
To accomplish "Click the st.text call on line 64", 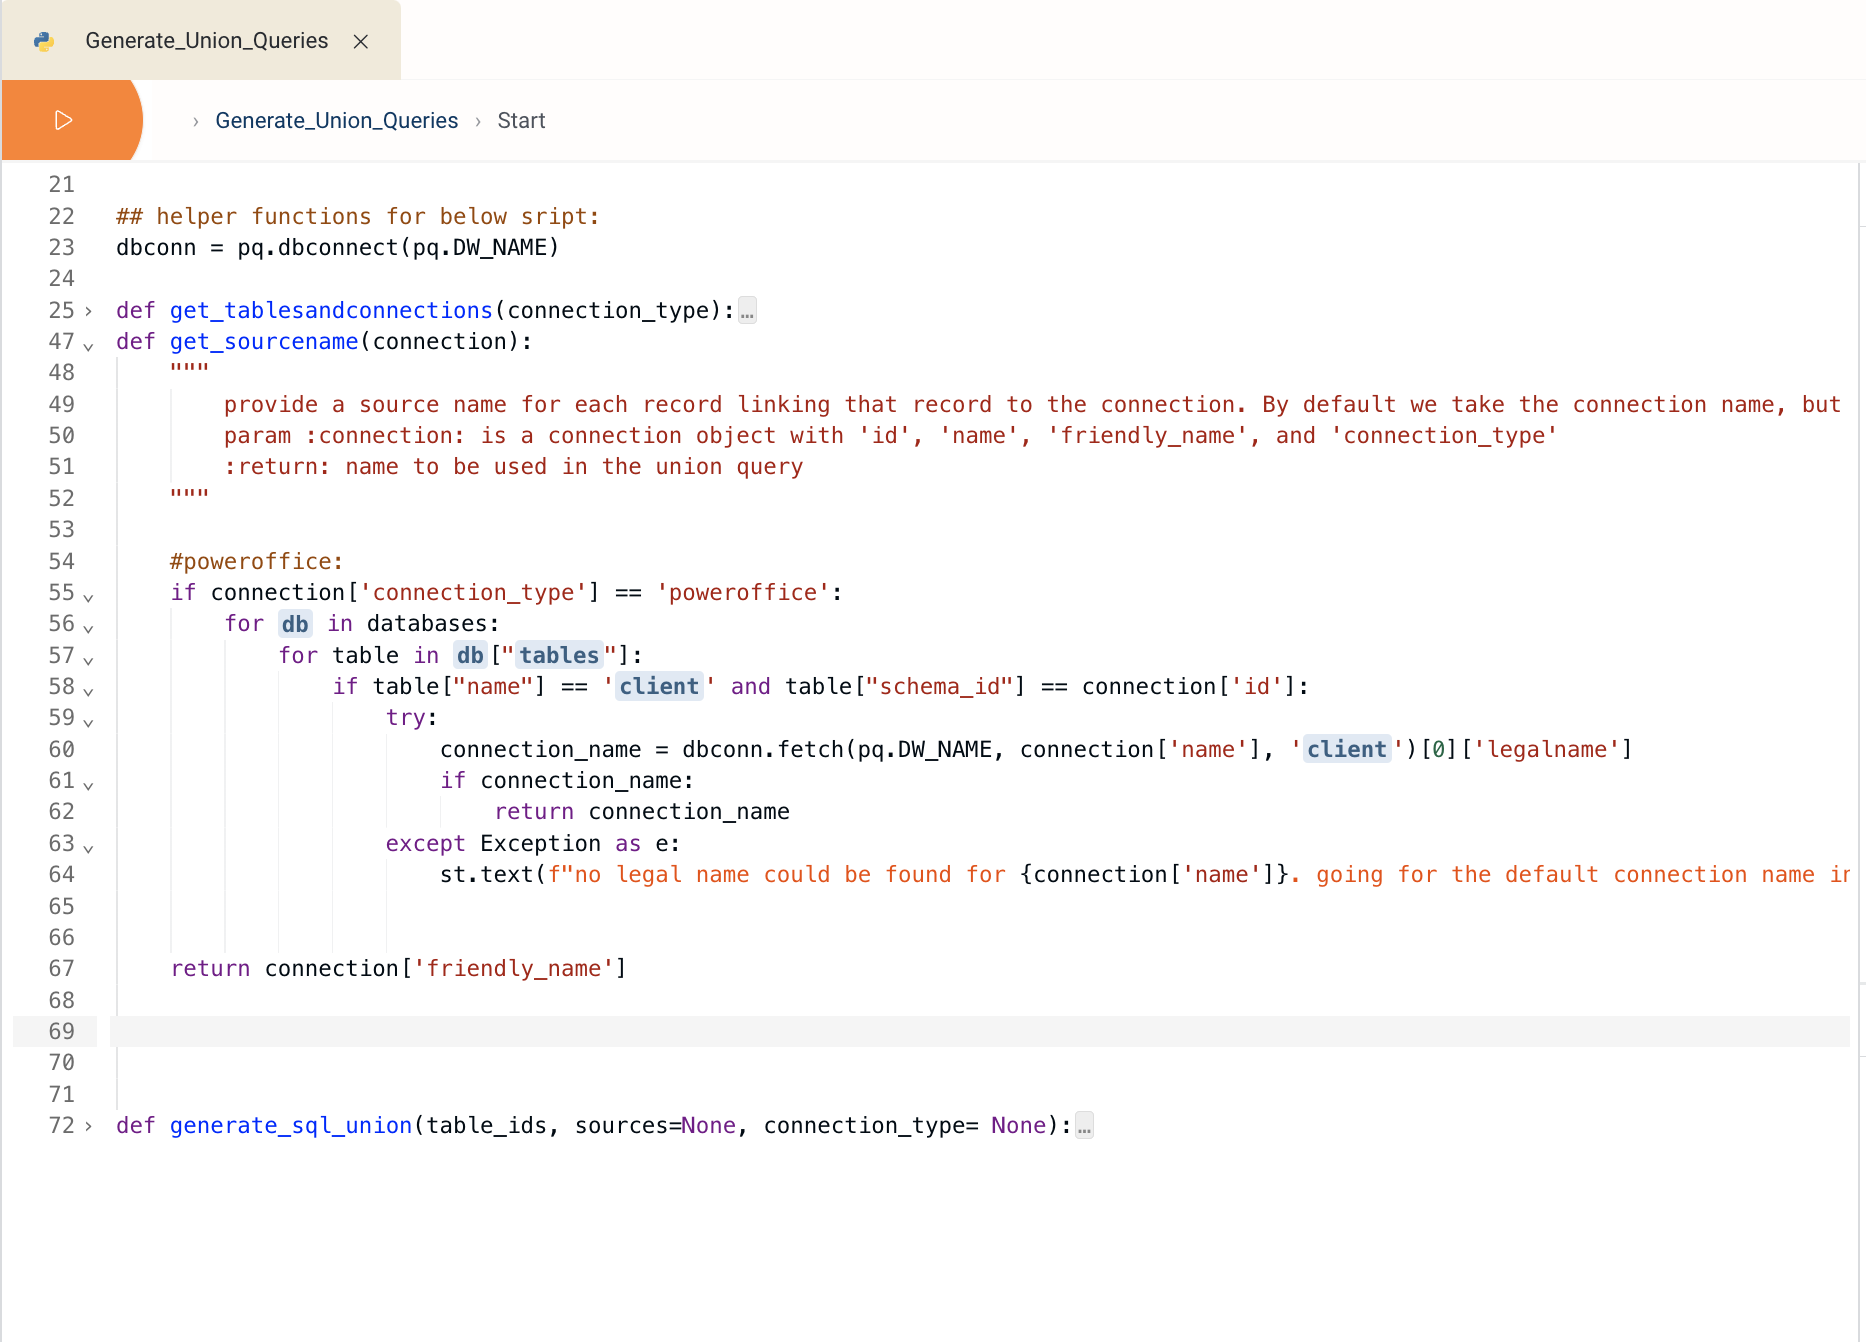I will coord(1145,875).
